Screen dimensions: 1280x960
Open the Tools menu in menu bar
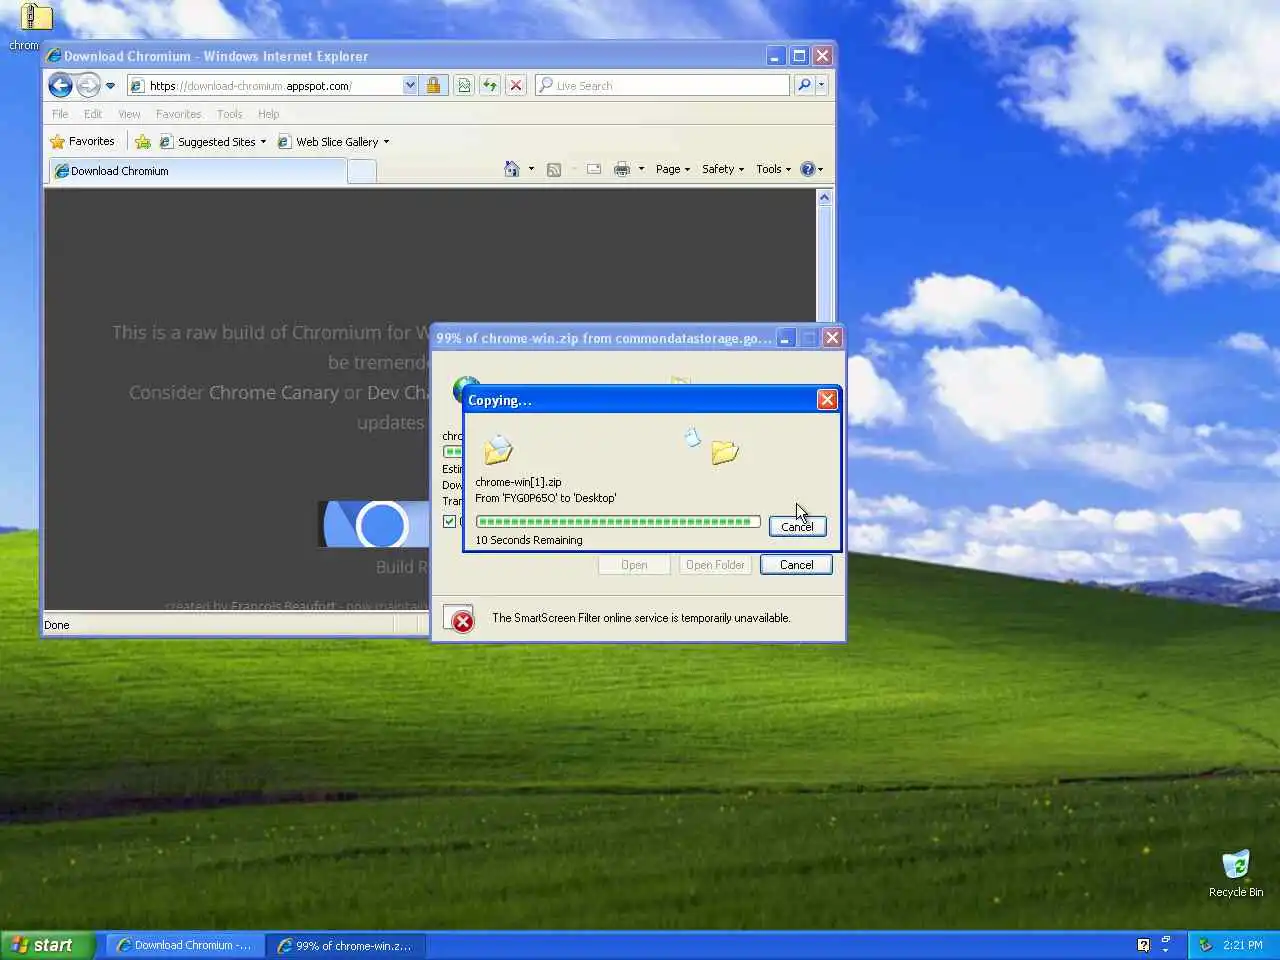point(230,114)
